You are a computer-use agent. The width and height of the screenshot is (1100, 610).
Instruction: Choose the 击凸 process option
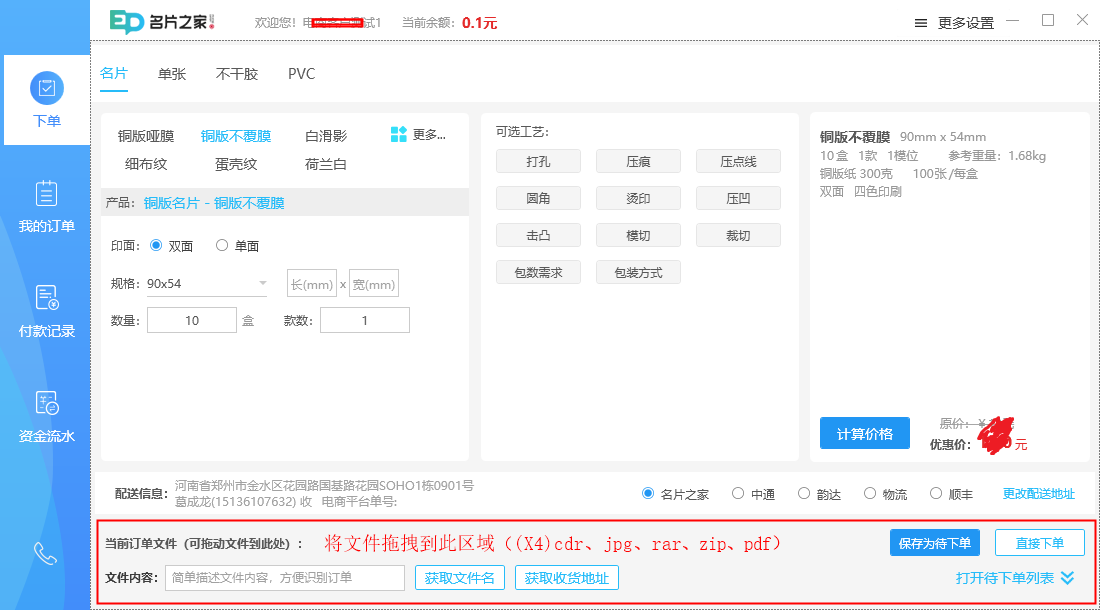pyautogui.click(x=538, y=236)
